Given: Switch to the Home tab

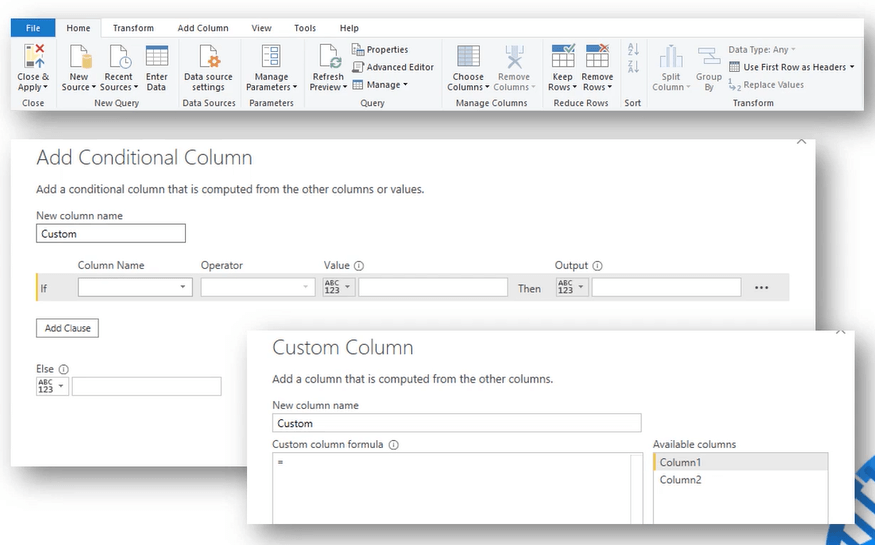Looking at the screenshot, I should click(x=78, y=28).
